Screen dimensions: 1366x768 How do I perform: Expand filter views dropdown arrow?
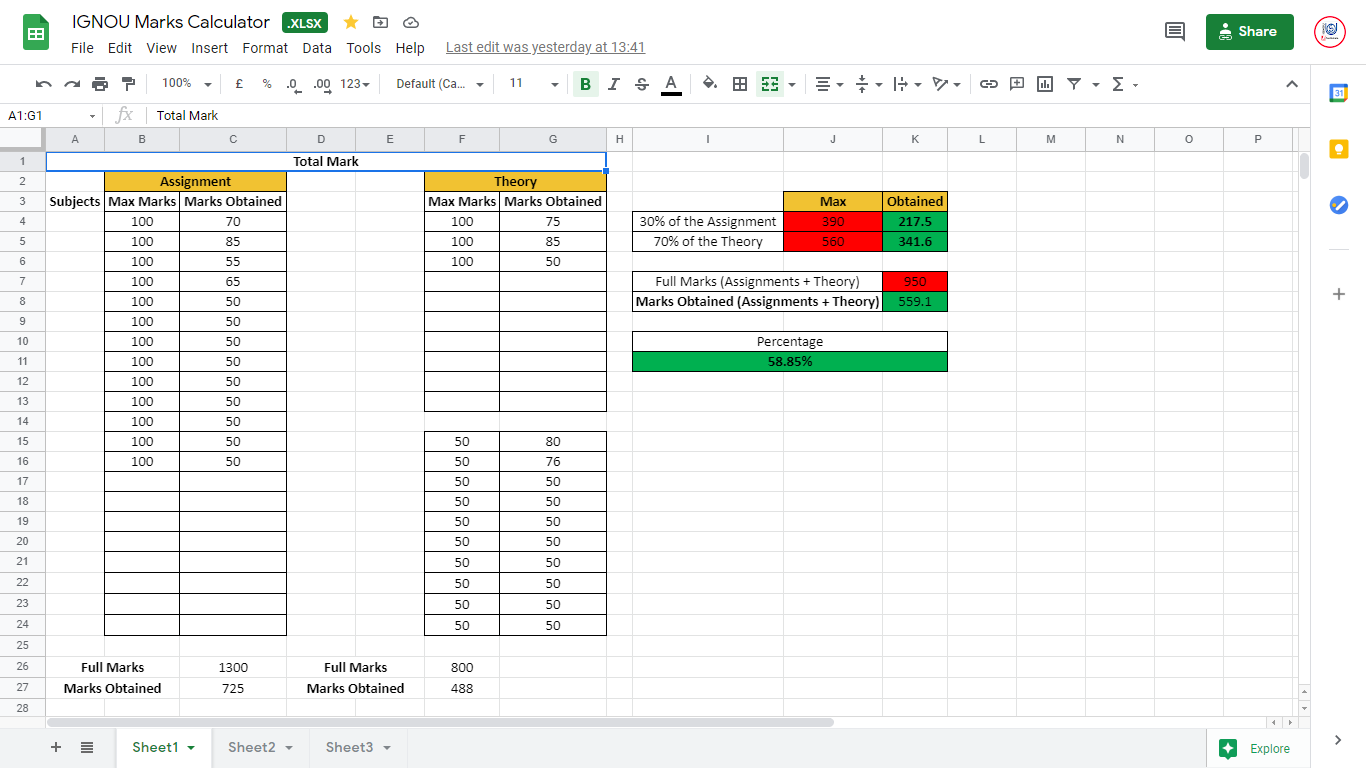[1096, 84]
